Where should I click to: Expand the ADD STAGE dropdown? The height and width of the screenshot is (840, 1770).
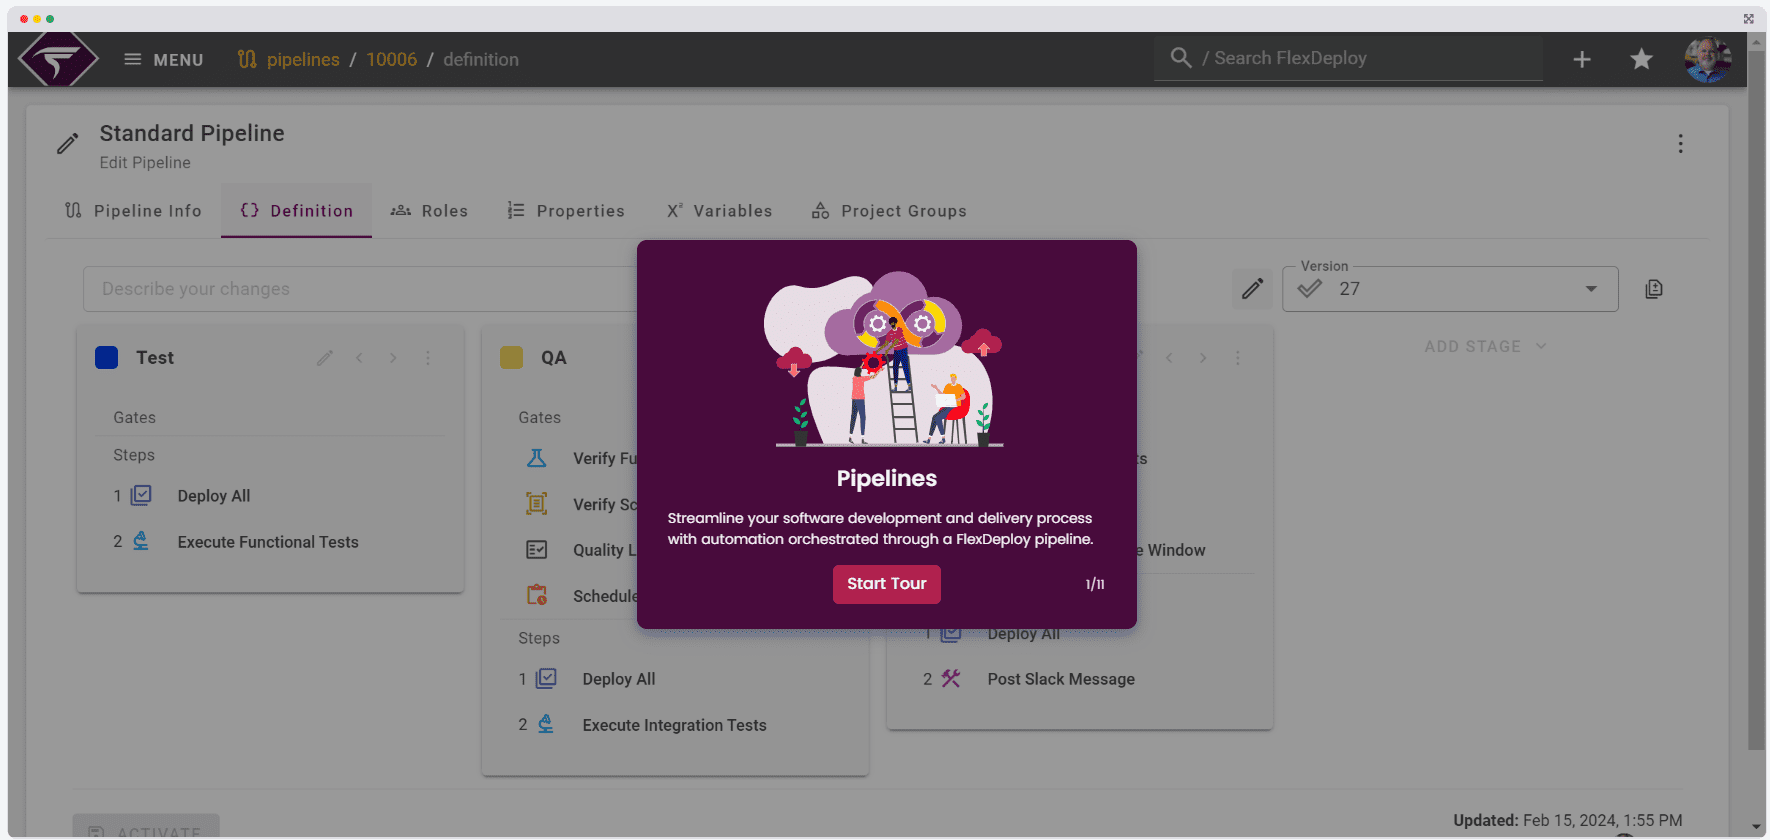(1485, 346)
